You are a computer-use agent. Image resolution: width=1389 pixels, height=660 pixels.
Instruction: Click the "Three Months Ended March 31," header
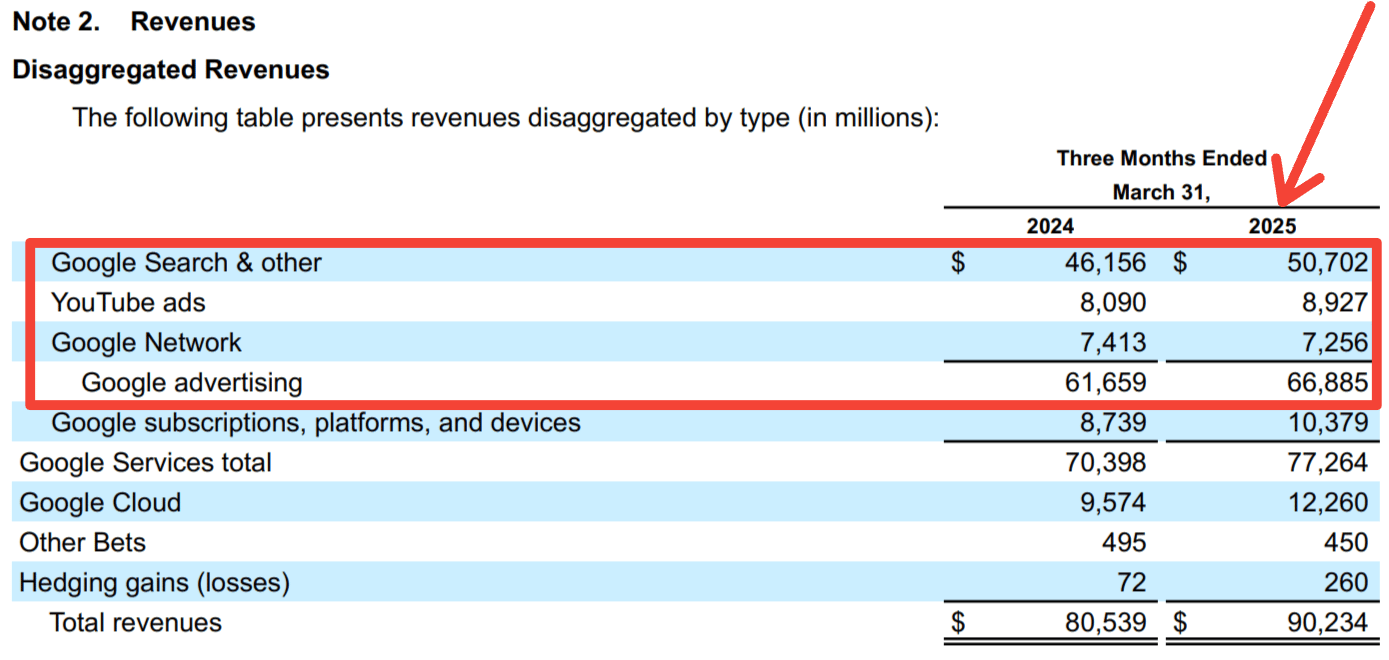coord(1162,175)
